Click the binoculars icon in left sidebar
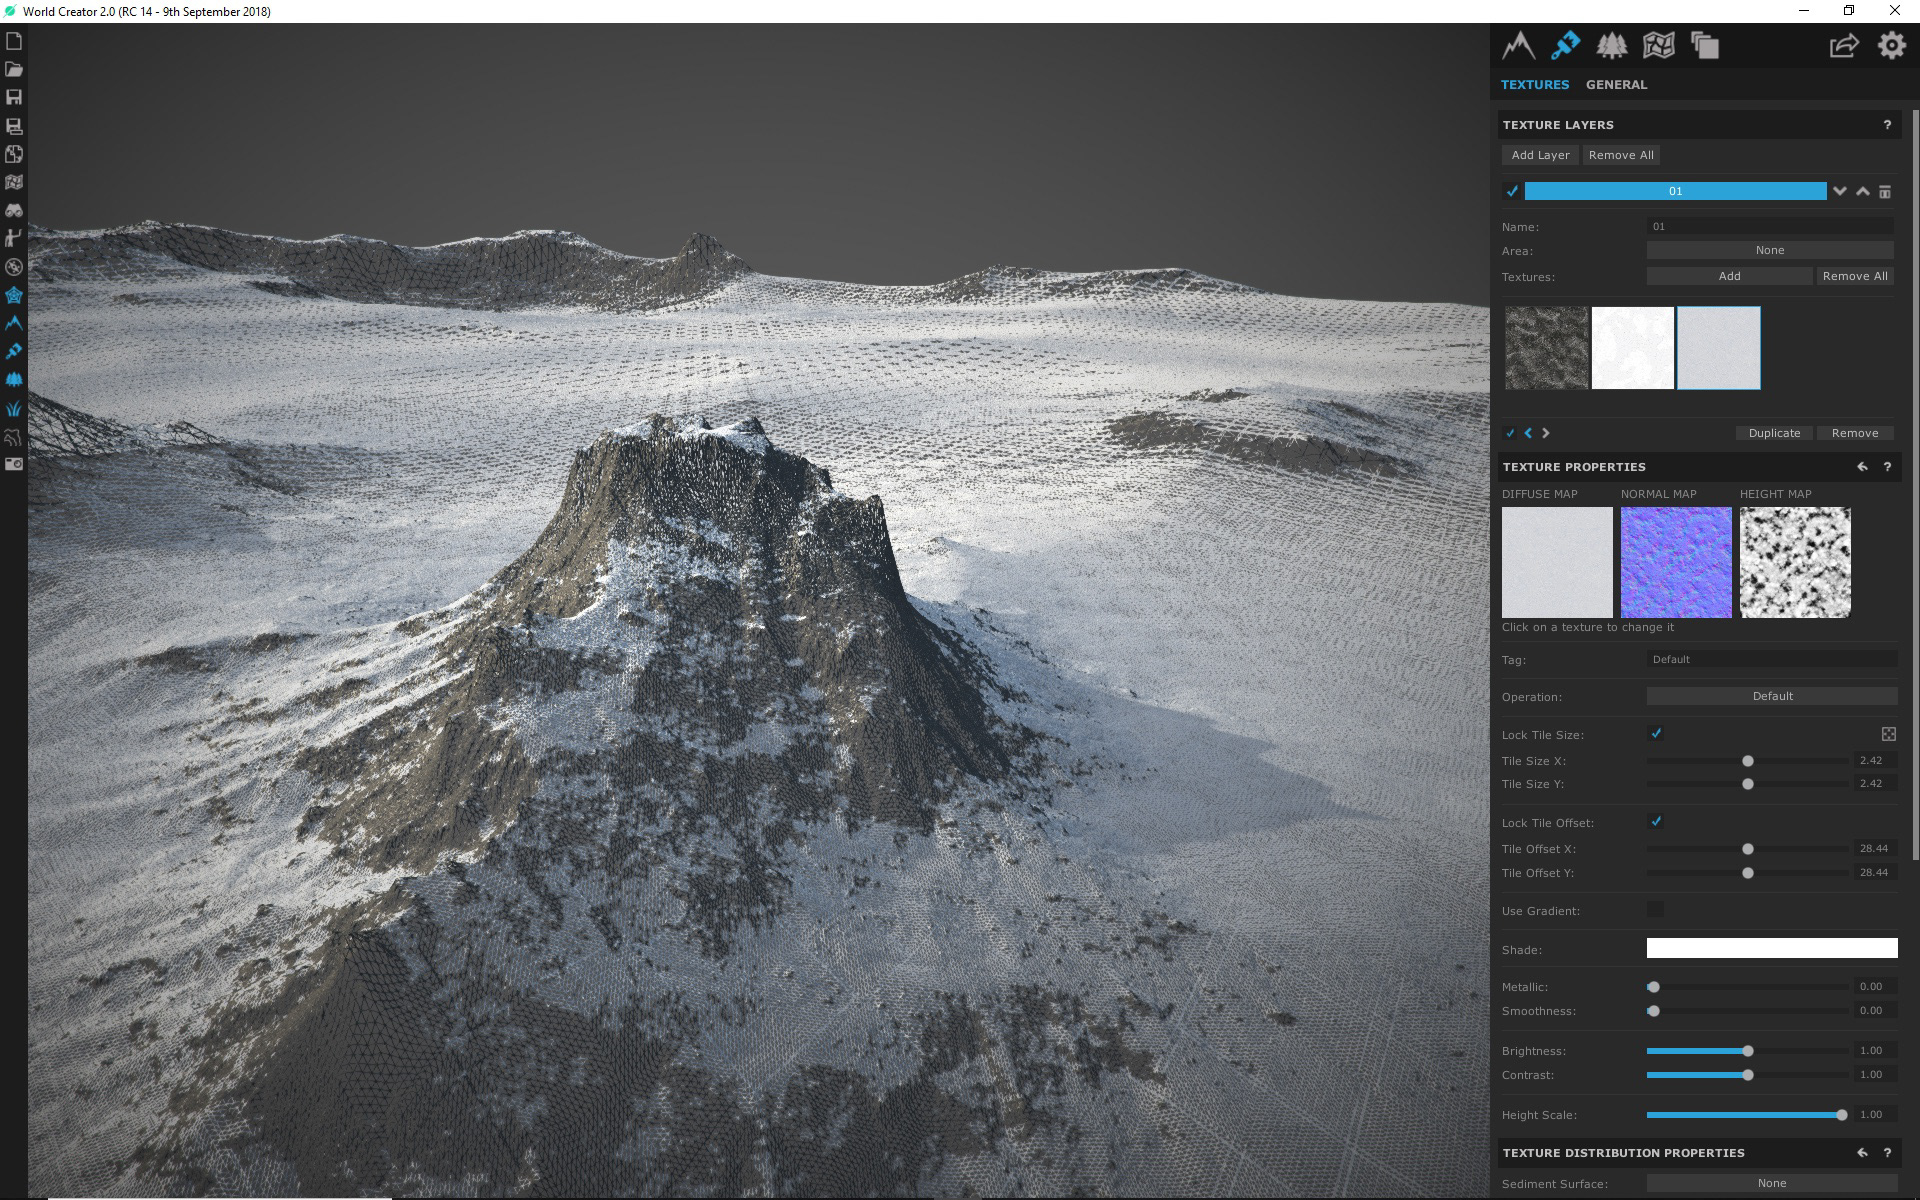The height and width of the screenshot is (1200, 1920). coord(14,211)
